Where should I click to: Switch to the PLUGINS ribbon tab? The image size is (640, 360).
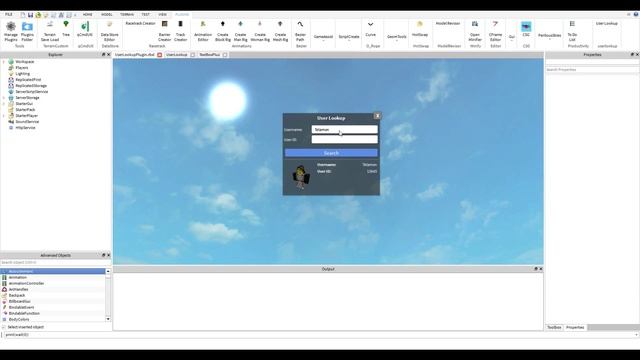(x=182, y=15)
